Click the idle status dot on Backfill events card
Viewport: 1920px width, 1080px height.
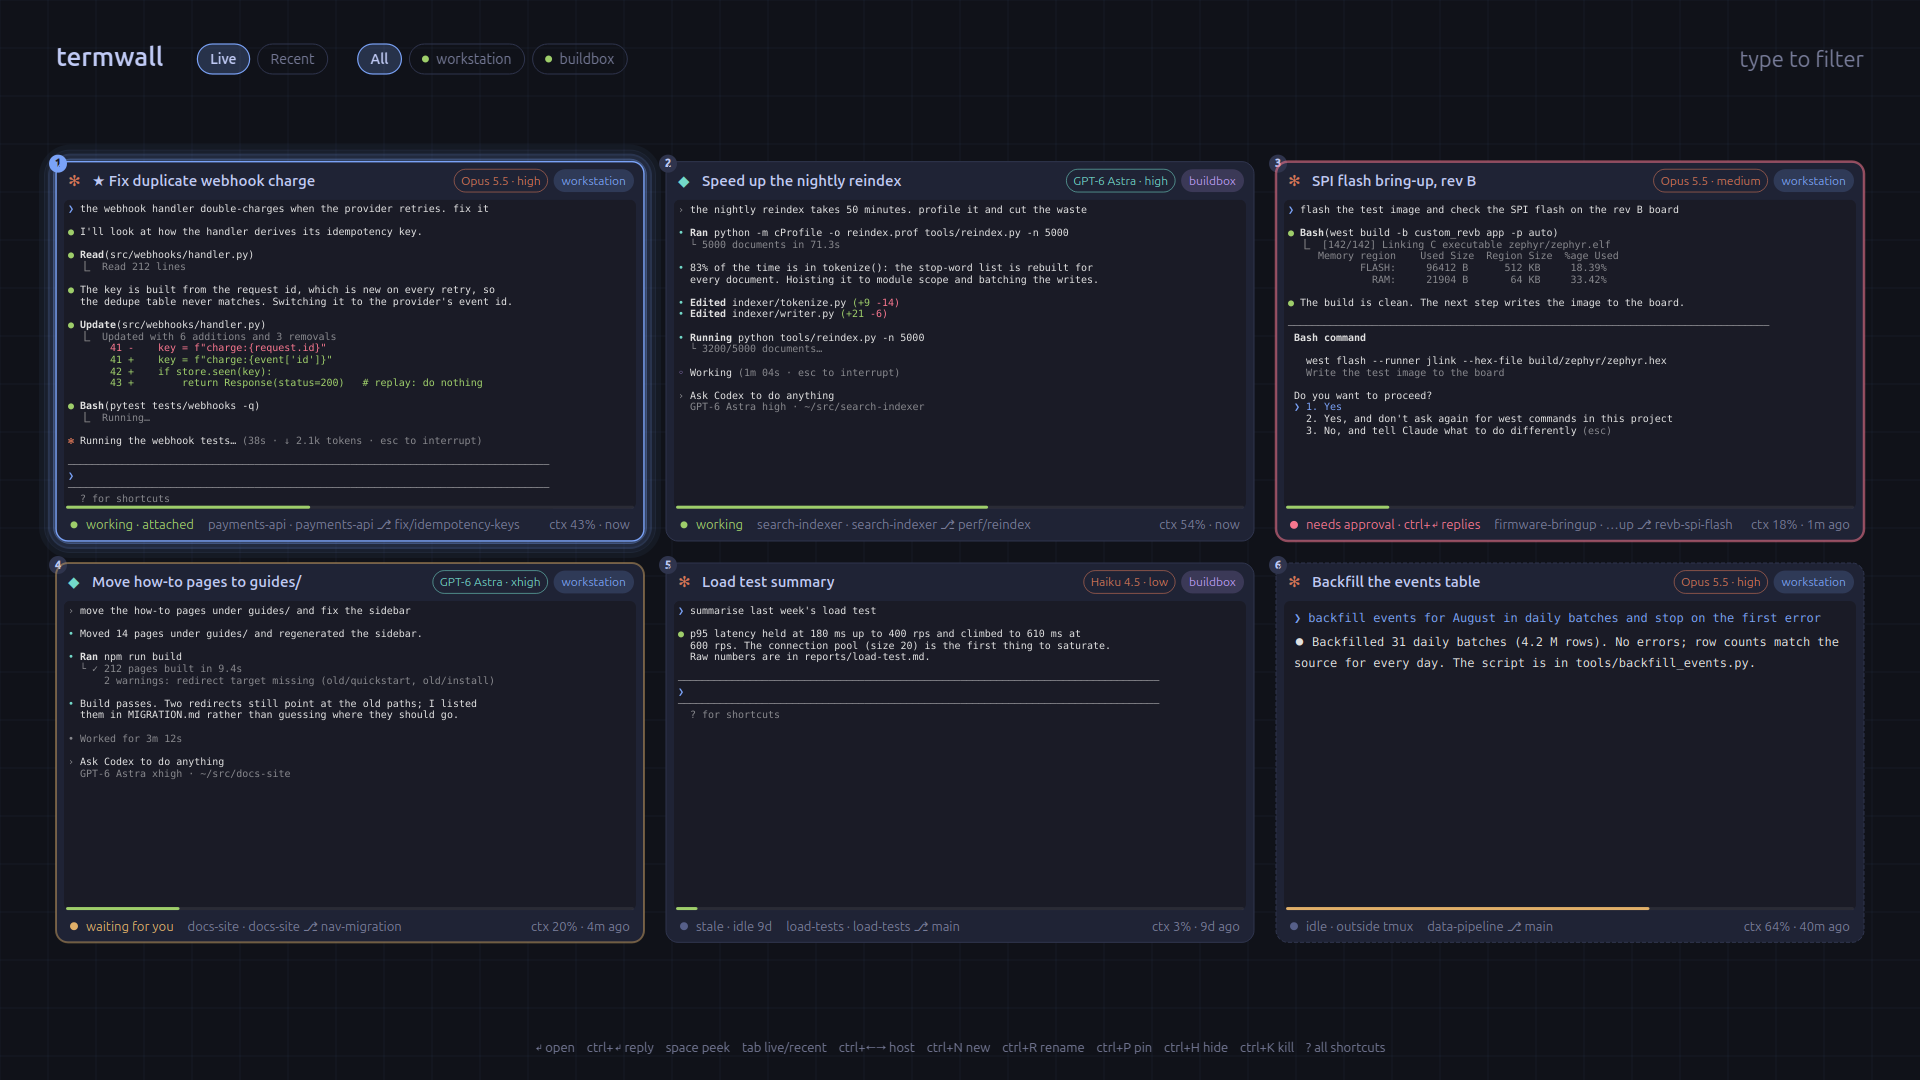tap(1294, 927)
